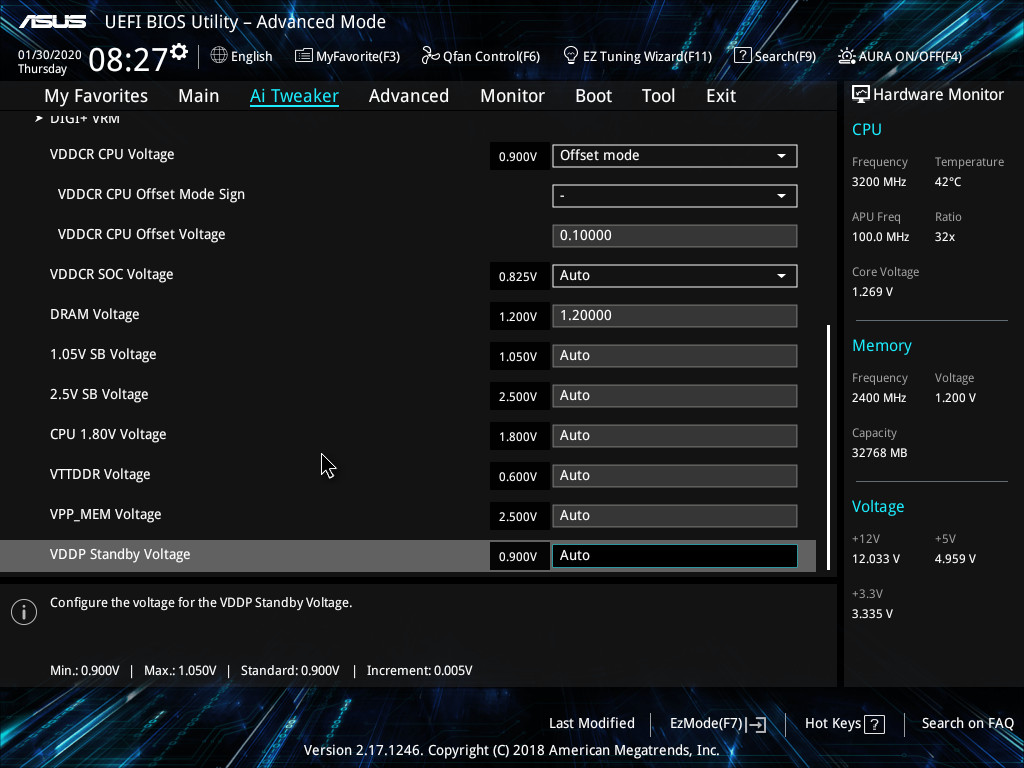Click the ASUS logo
This screenshot has height=768, width=1024.
click(52, 22)
